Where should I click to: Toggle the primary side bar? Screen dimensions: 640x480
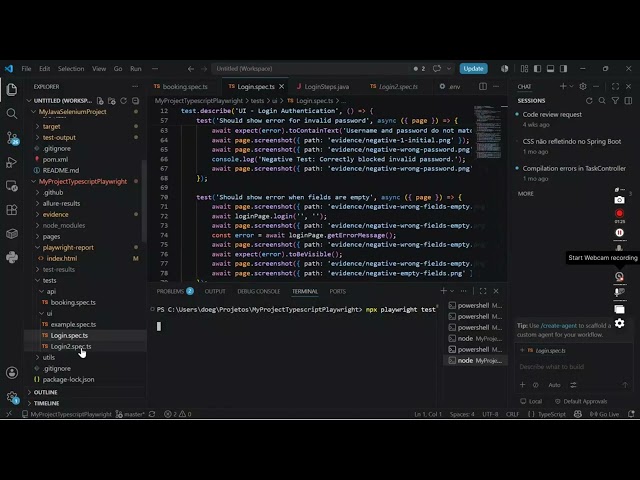pos(538,69)
